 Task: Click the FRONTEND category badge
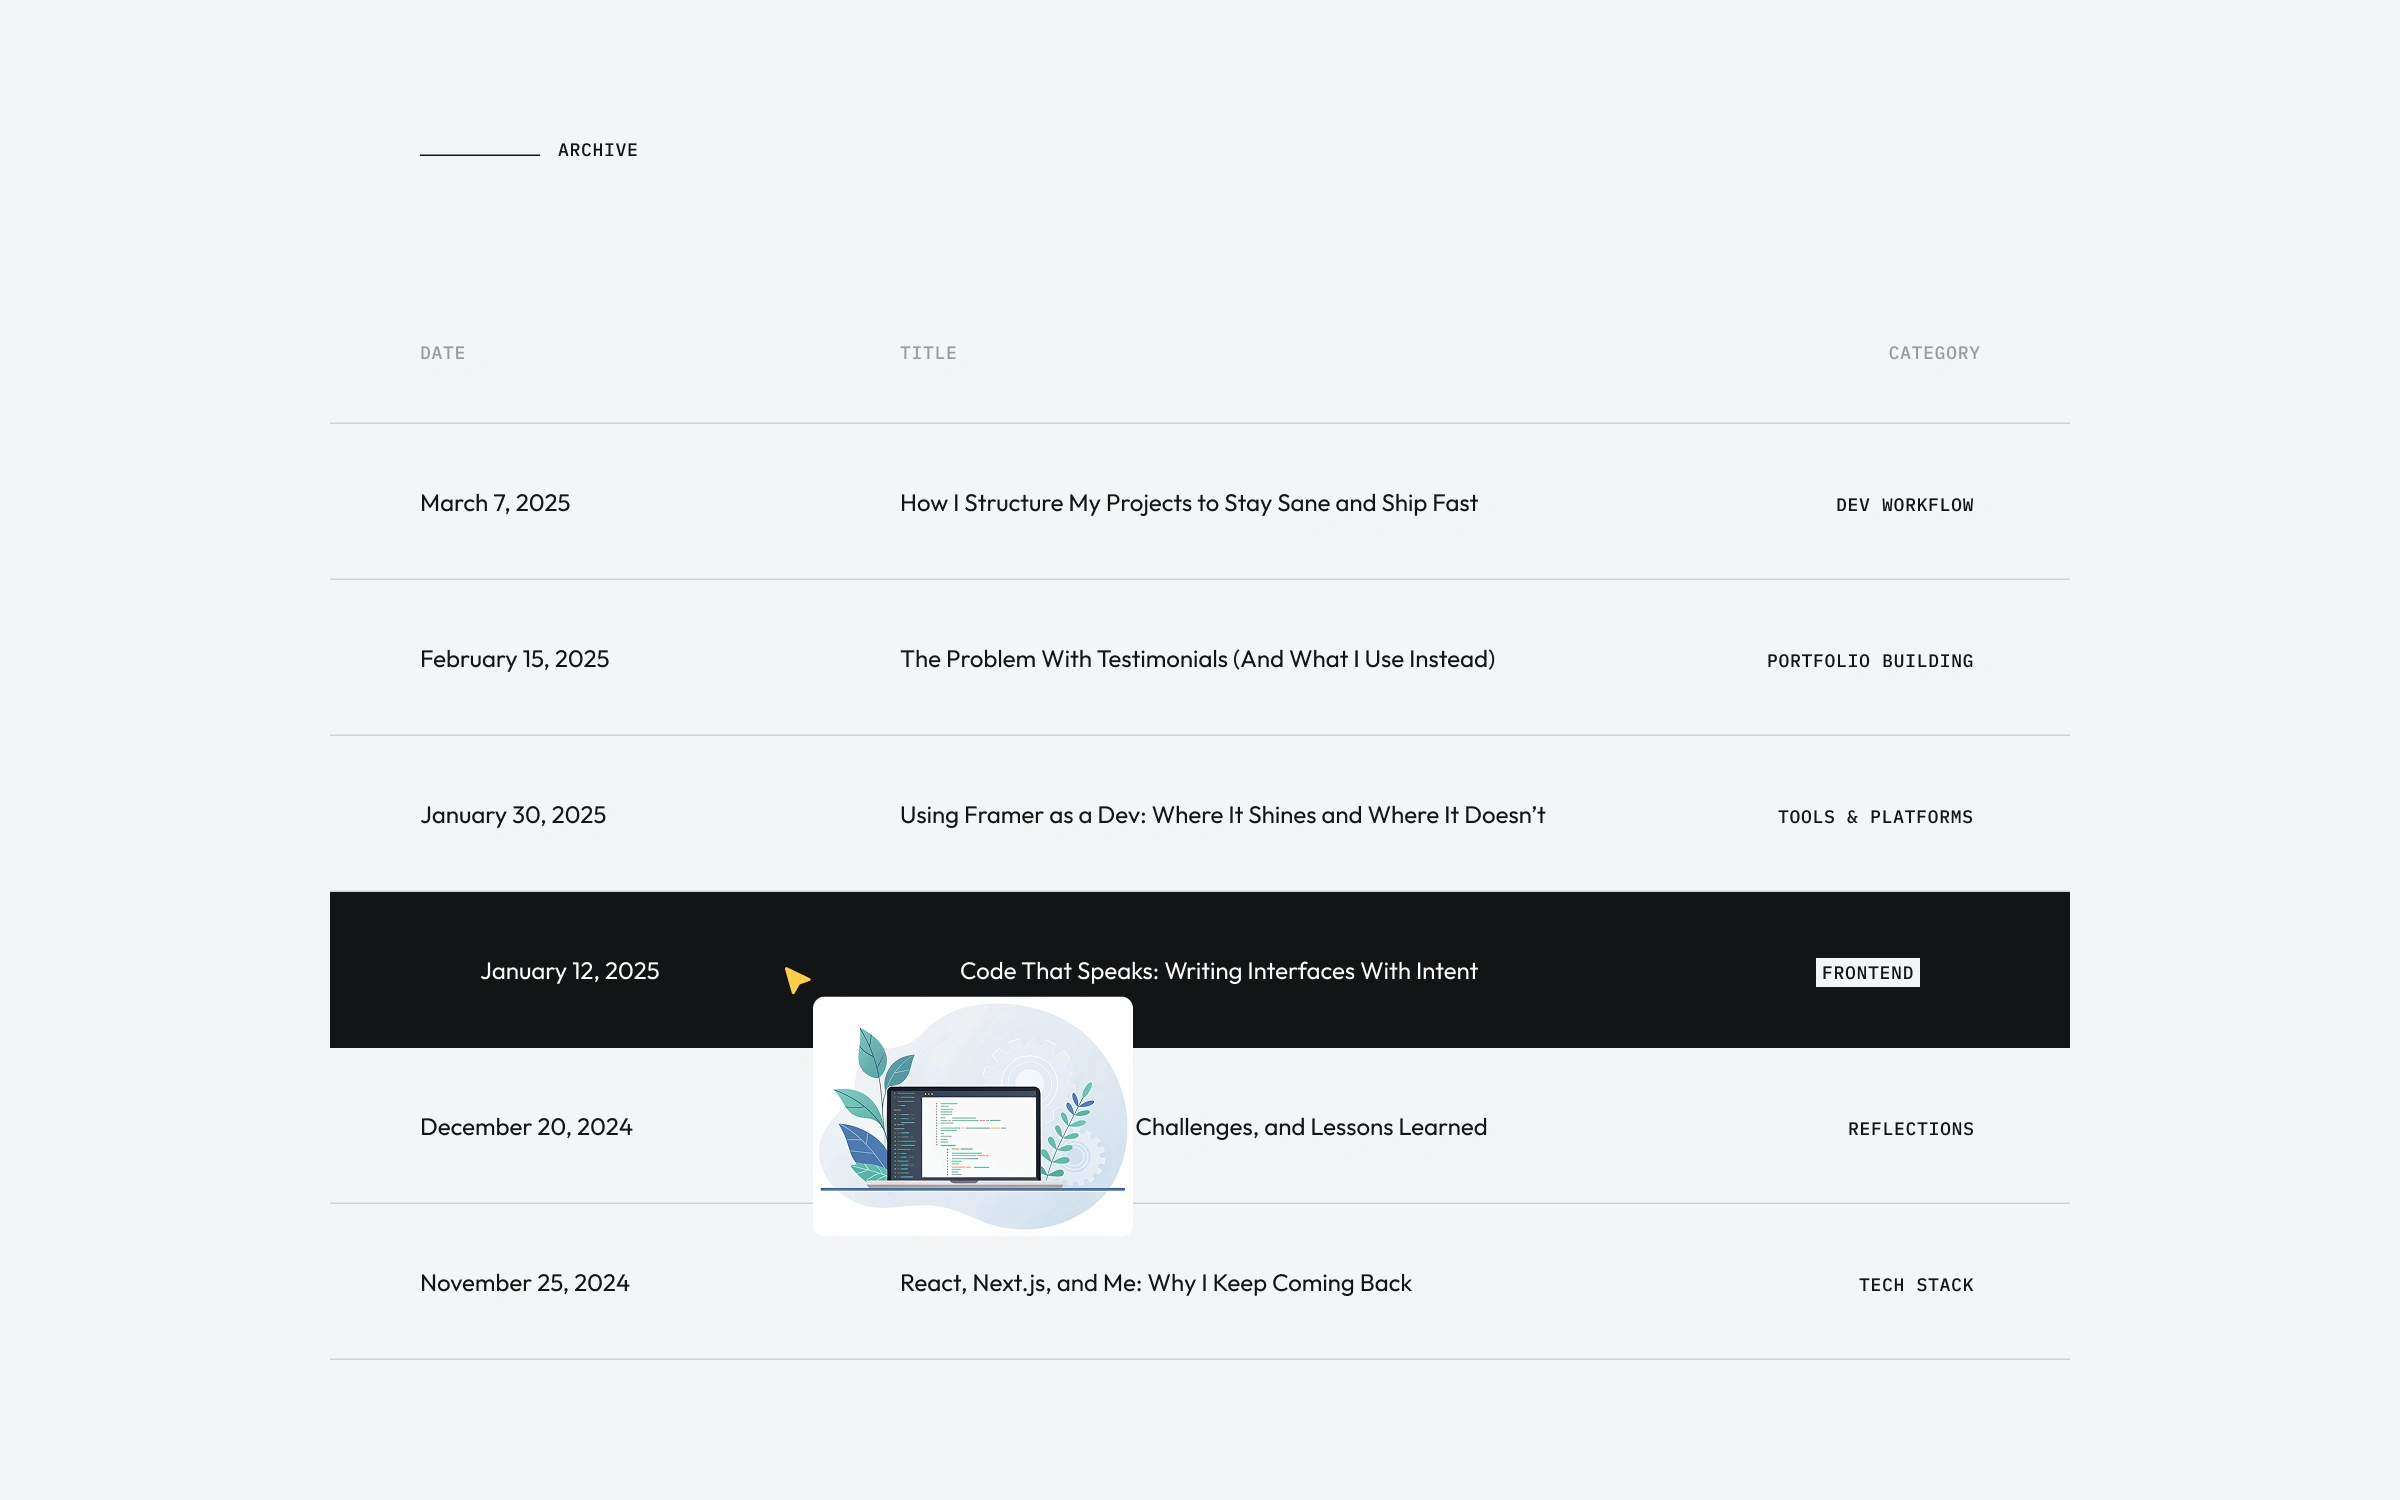click(x=1867, y=973)
